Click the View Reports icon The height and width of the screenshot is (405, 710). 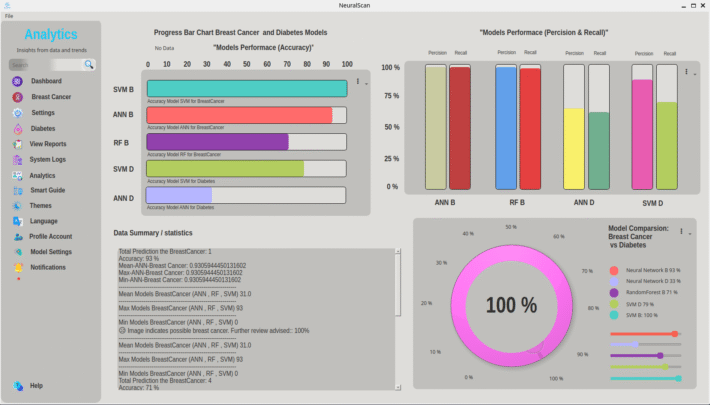click(x=18, y=144)
